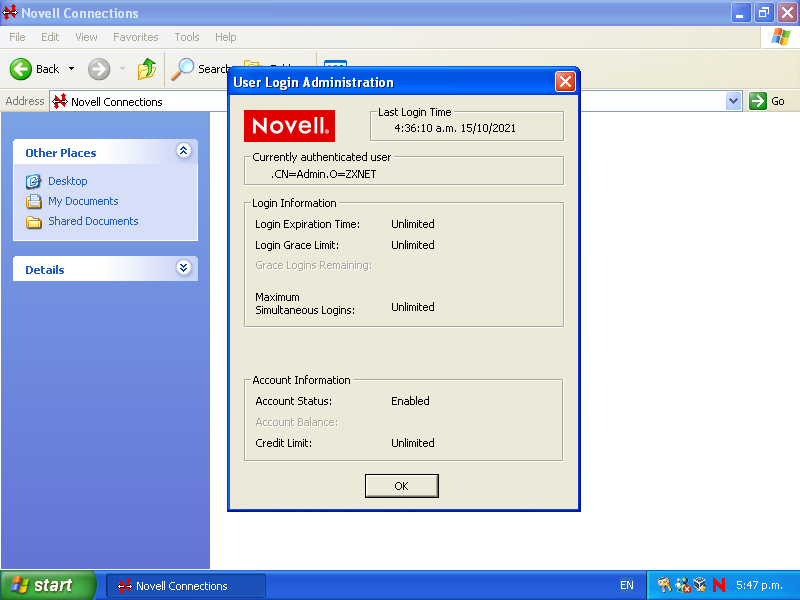This screenshot has width=800, height=600.
Task: Open the File menu
Action: (17, 37)
